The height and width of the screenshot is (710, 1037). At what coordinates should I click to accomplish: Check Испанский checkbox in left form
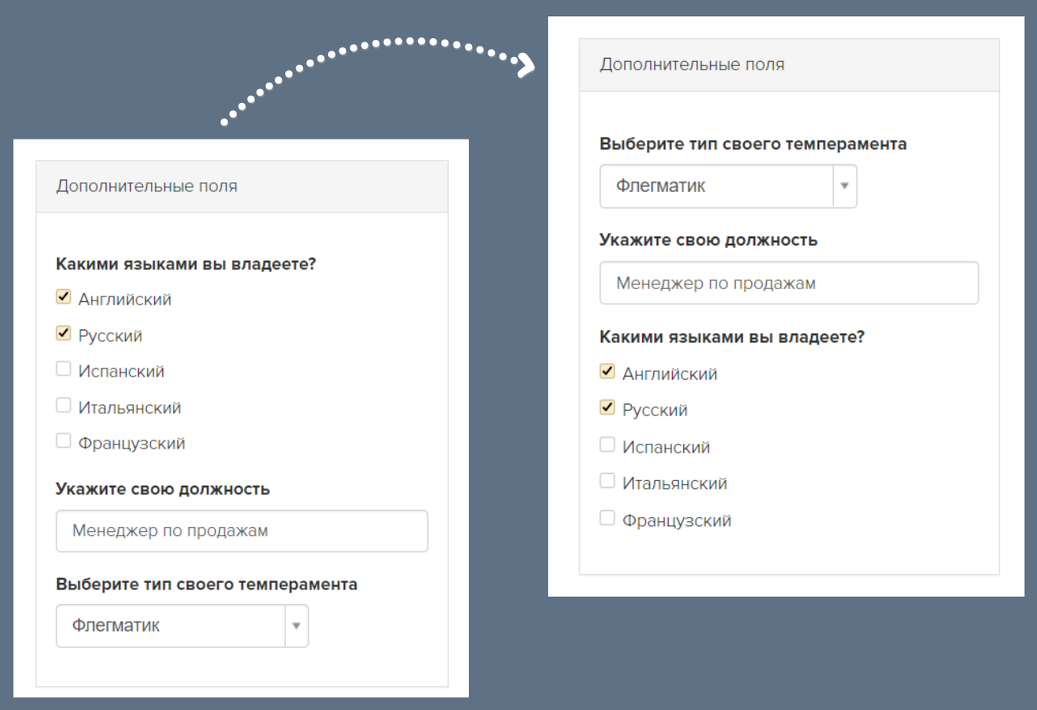63,369
